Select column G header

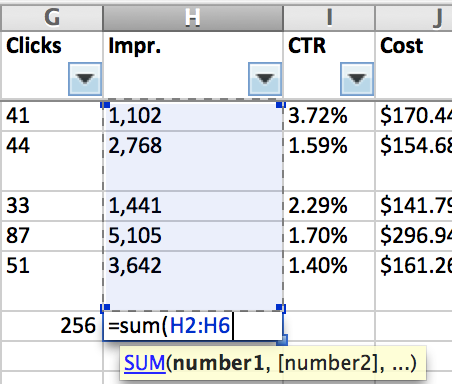click(x=52, y=18)
